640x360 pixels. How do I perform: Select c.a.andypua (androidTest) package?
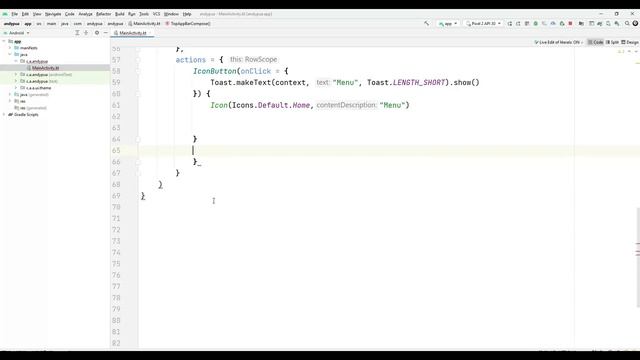(46, 74)
